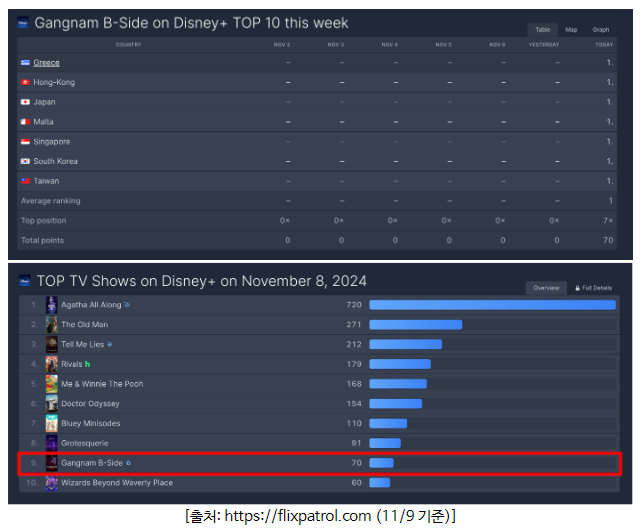This screenshot has height=528, width=641.
Task: Select the Table tab
Action: 541,30
